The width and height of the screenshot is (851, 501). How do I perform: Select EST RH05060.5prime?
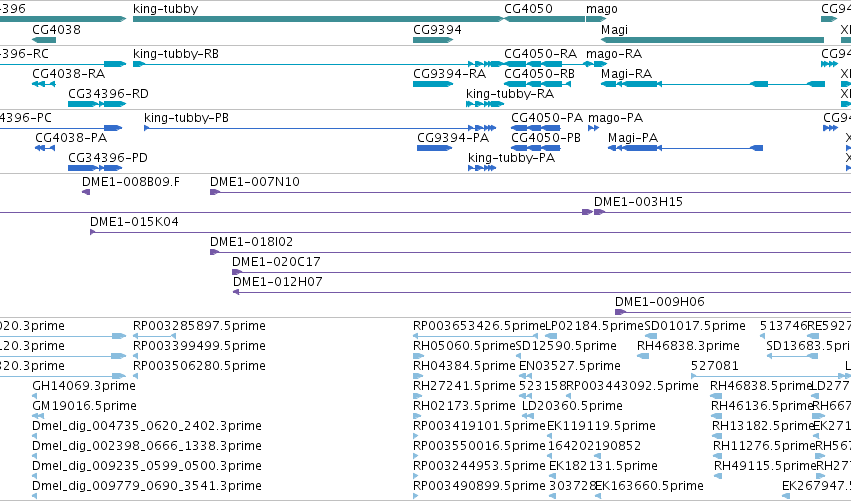417,356
